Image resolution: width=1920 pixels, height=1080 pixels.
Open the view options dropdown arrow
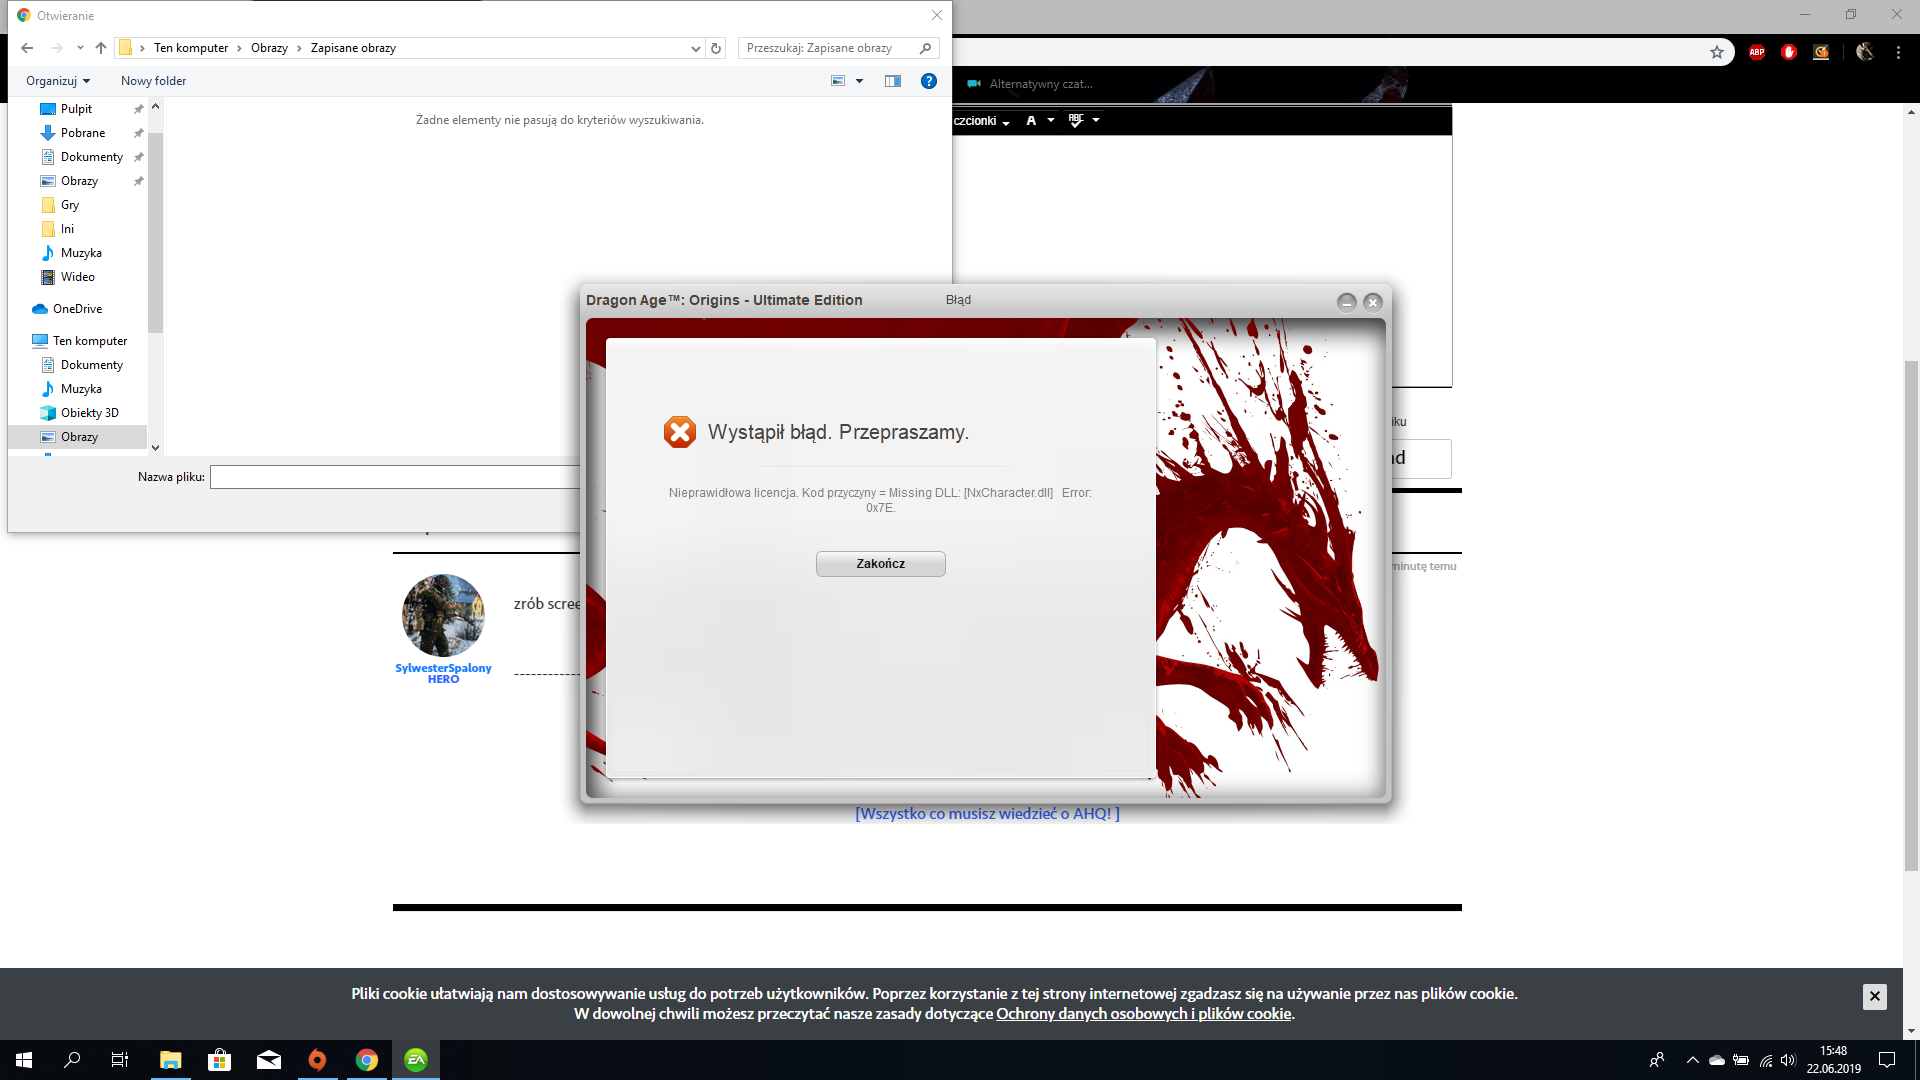[859, 81]
